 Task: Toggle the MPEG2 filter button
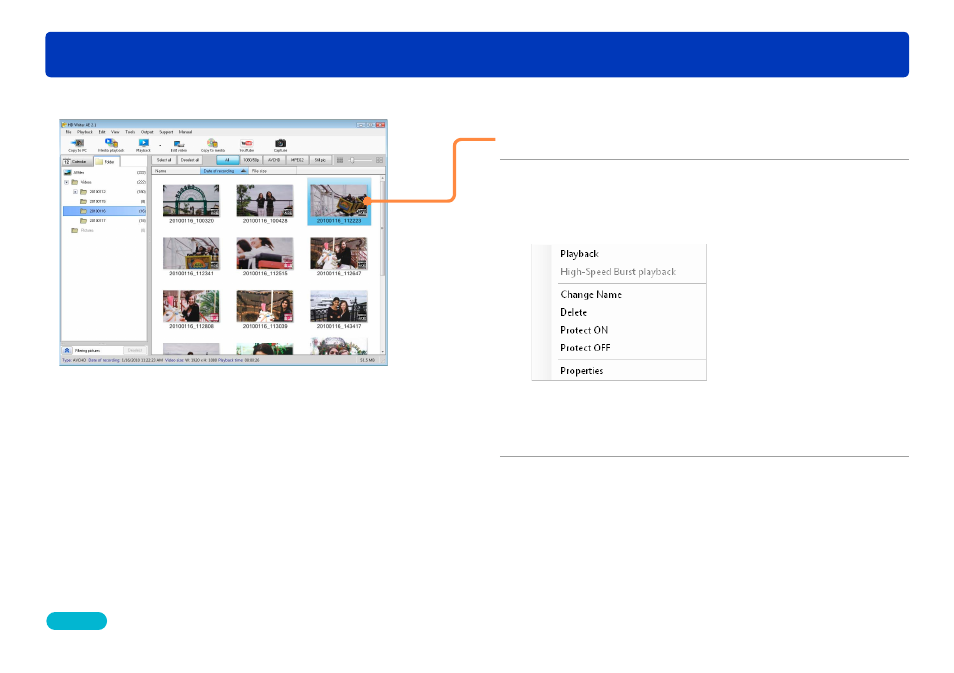click(297, 160)
